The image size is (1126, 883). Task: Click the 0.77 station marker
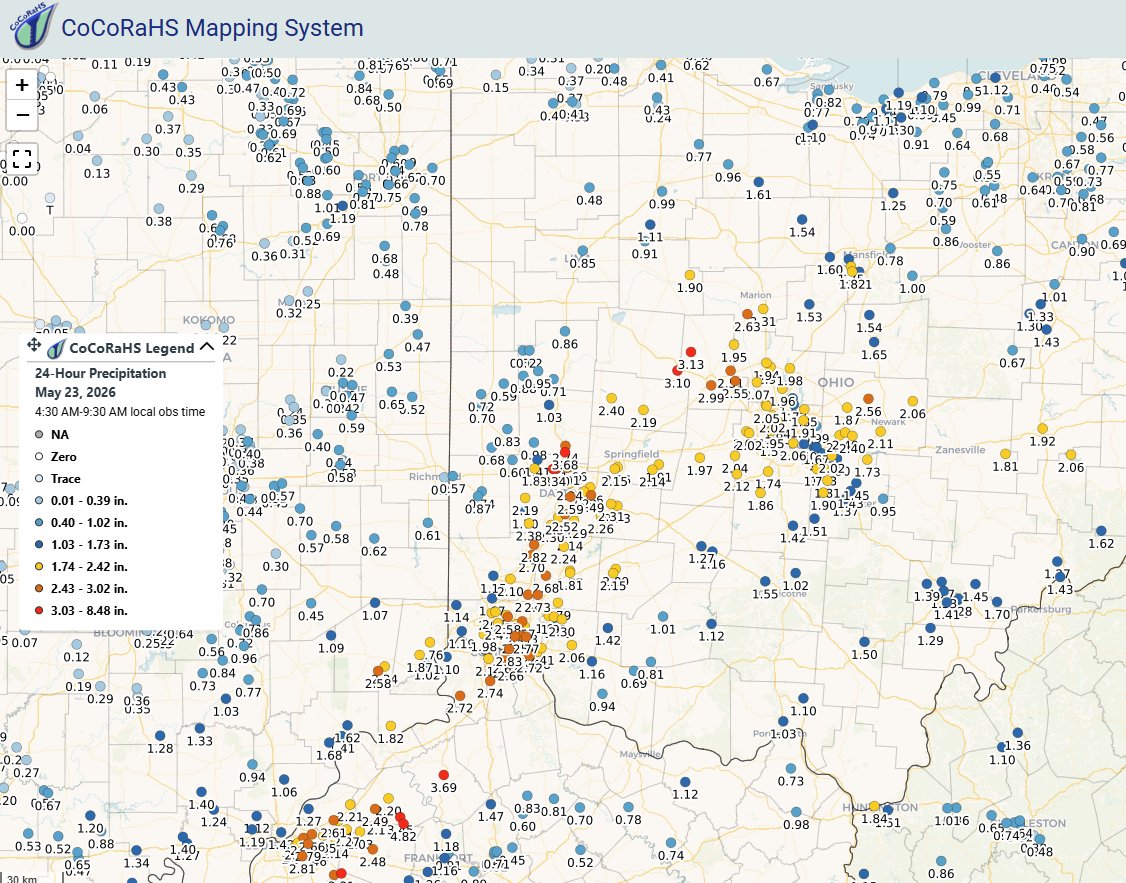(699, 144)
